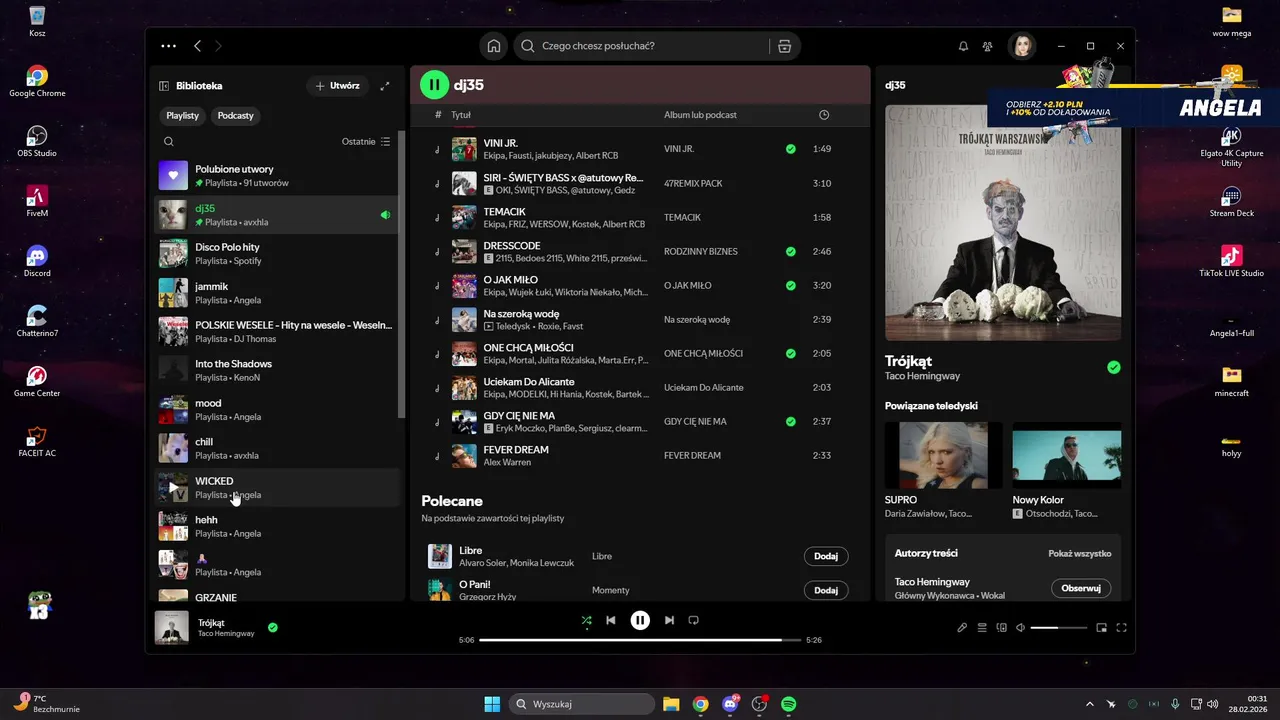The height and width of the screenshot is (720, 1280).
Task: Pause the song in bottom player
Action: coord(640,620)
